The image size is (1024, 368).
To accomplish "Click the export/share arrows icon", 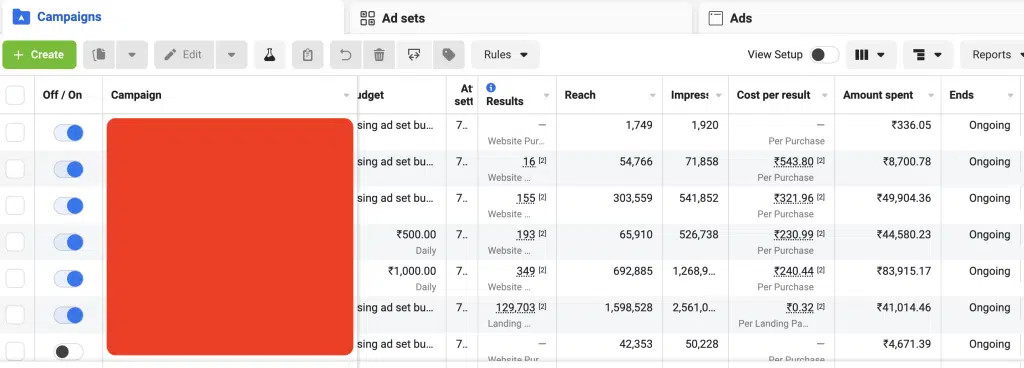I will point(413,55).
